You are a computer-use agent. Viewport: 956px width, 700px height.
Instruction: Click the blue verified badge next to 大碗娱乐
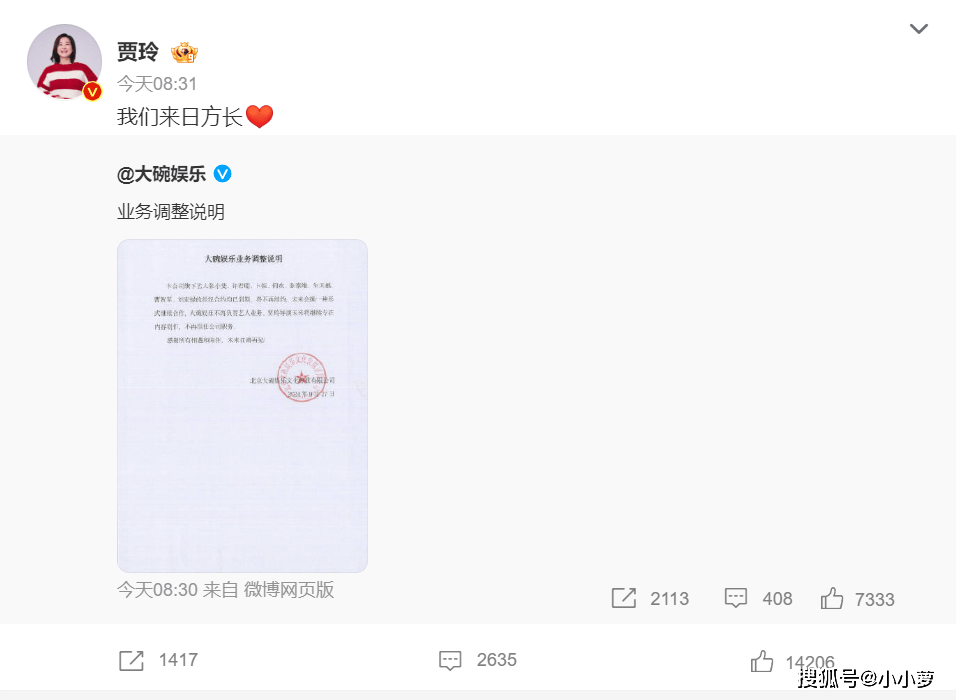(x=223, y=174)
